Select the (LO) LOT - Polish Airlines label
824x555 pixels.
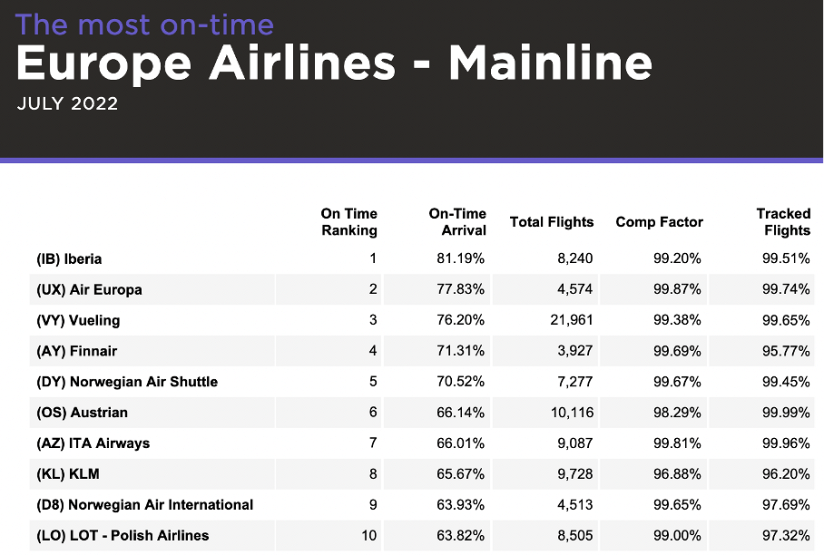123,535
